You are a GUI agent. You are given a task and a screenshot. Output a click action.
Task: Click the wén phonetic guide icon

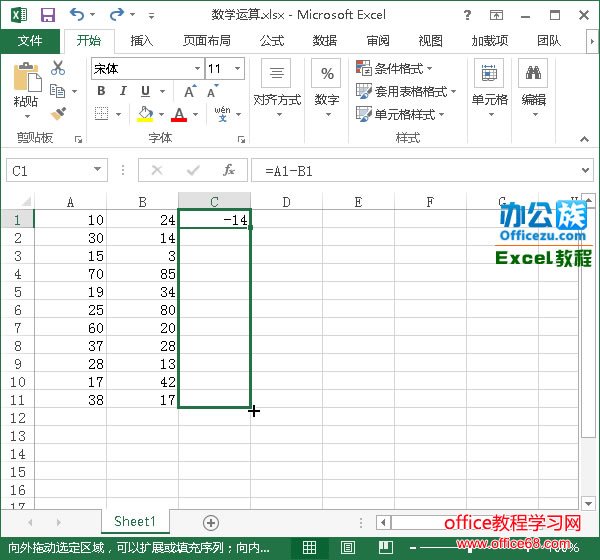[222, 114]
